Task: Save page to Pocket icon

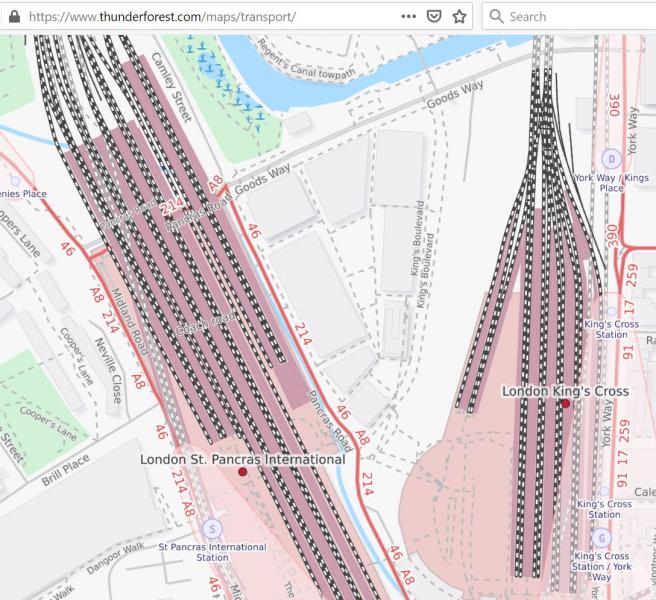Action: pyautogui.click(x=434, y=16)
